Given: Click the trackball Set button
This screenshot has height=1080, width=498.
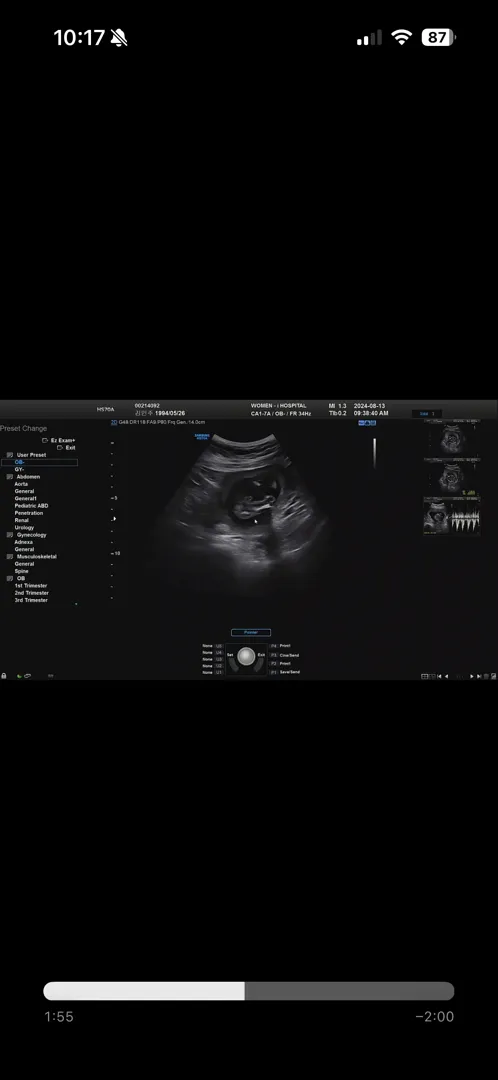Looking at the screenshot, I should pos(230,654).
